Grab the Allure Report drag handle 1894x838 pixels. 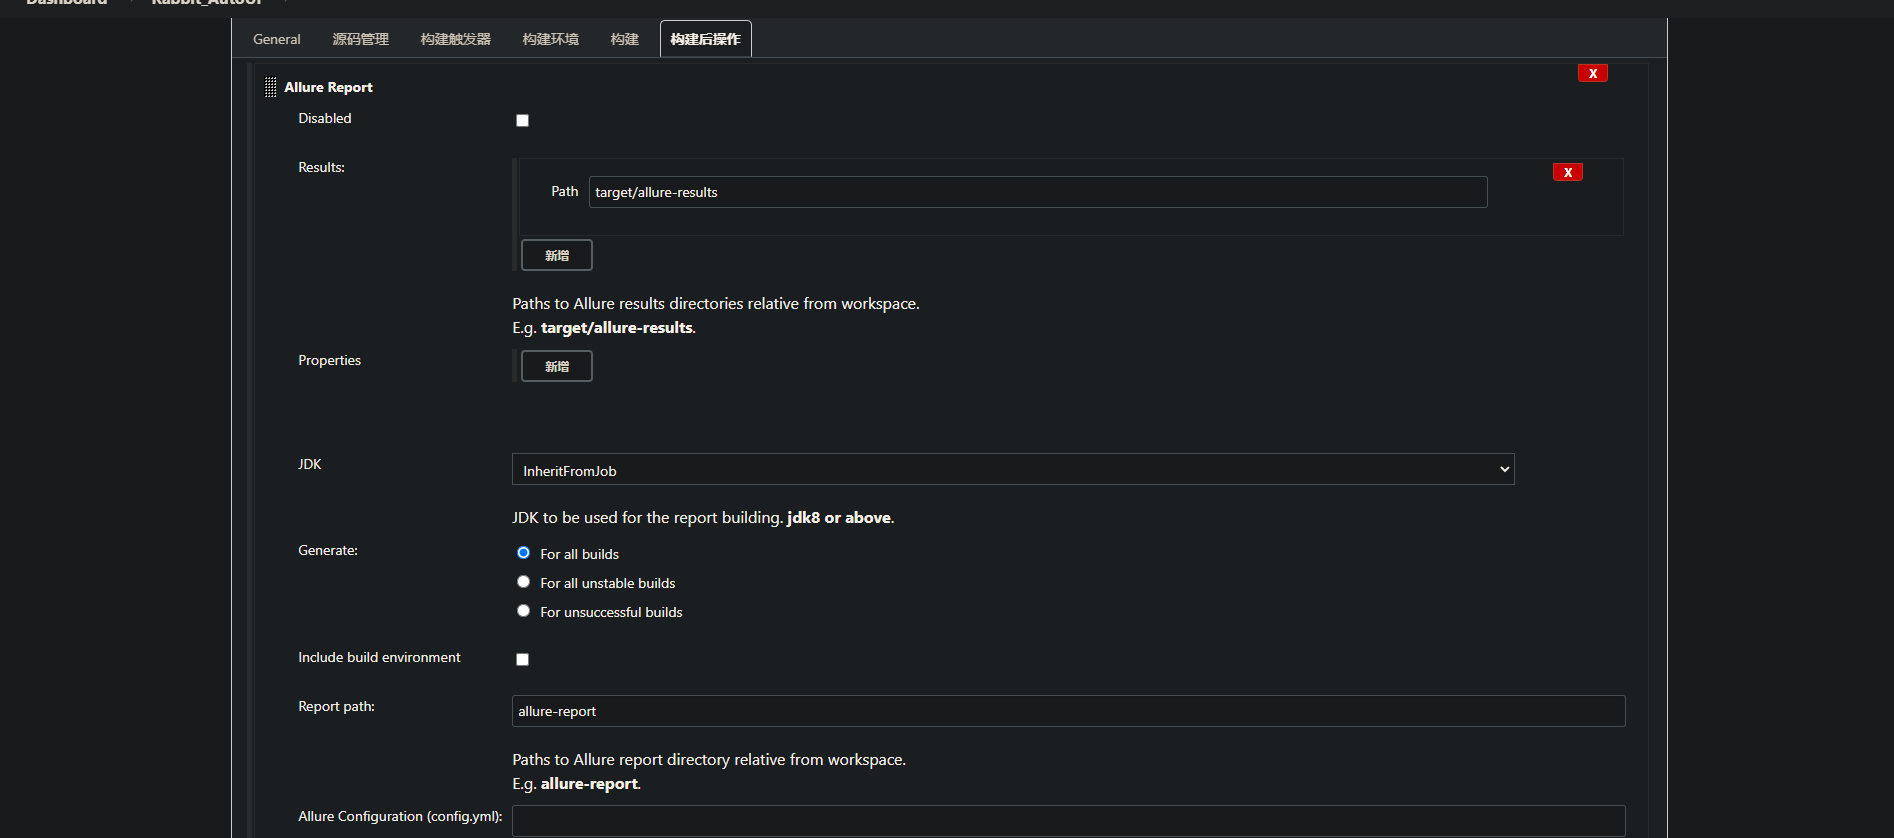point(270,88)
